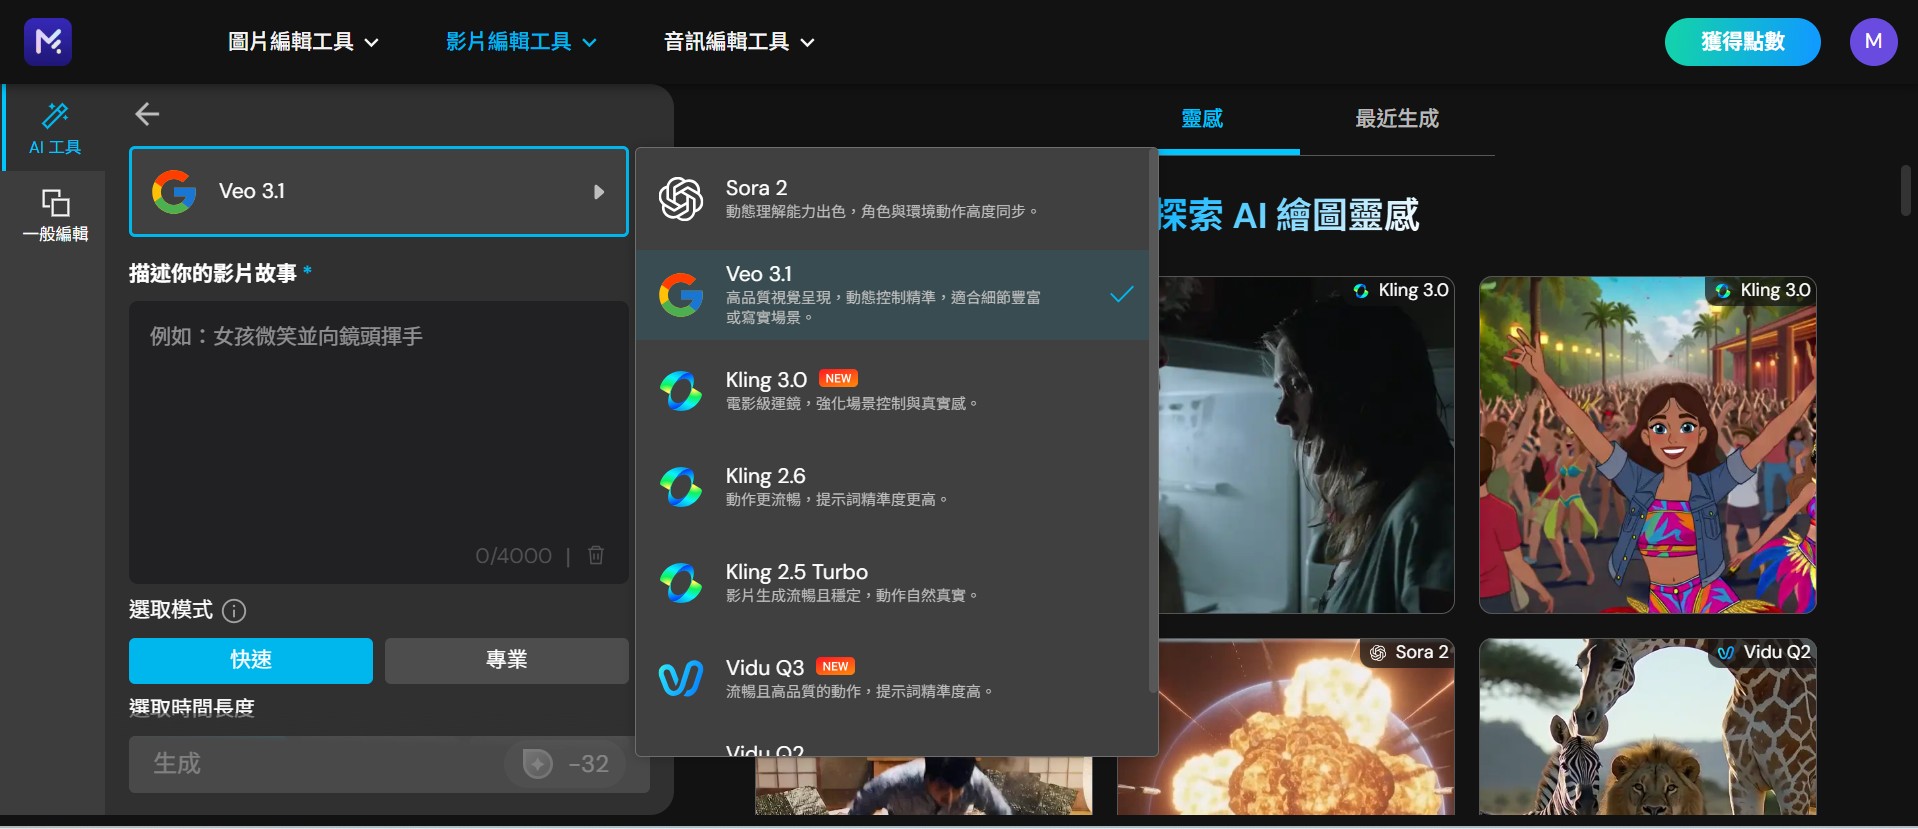Screen dimensions: 1918x829
Task: Click the Kling icon beside Kling 2.5 Turbo
Action: 681,582
